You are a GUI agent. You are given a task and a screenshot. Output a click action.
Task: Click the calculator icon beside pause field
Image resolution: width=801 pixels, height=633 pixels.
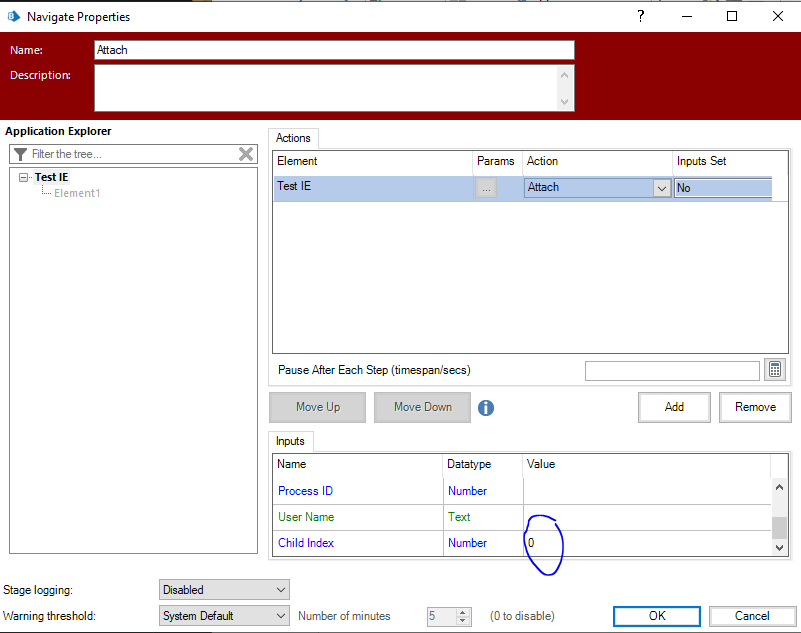(774, 370)
